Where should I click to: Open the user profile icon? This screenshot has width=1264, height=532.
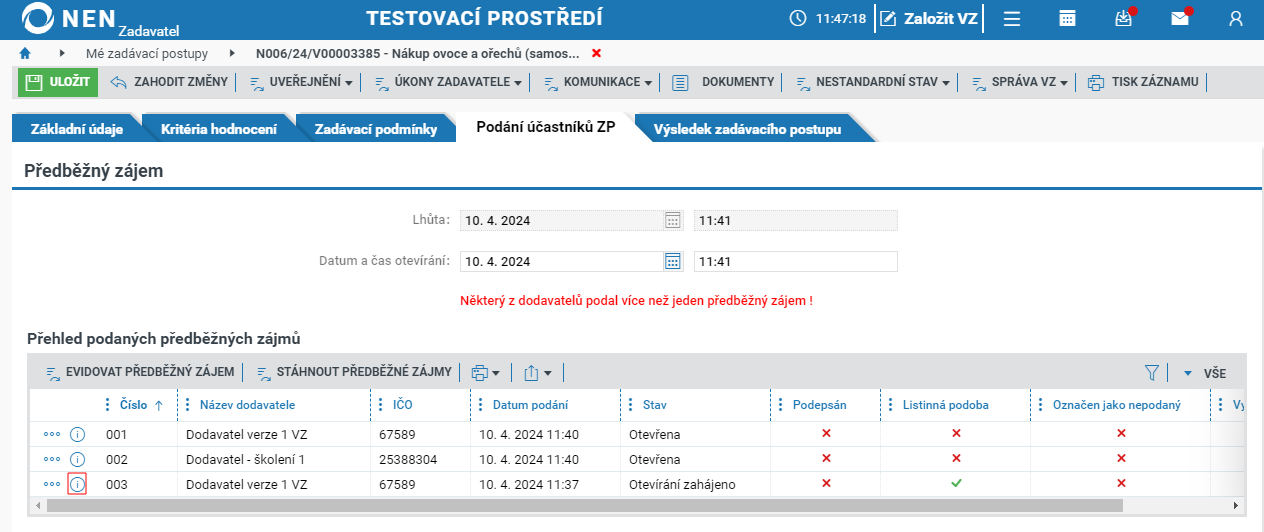coord(1236,19)
